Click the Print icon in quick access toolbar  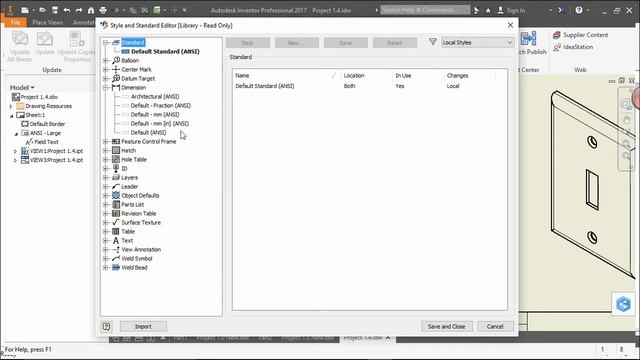pyautogui.click(x=103, y=10)
